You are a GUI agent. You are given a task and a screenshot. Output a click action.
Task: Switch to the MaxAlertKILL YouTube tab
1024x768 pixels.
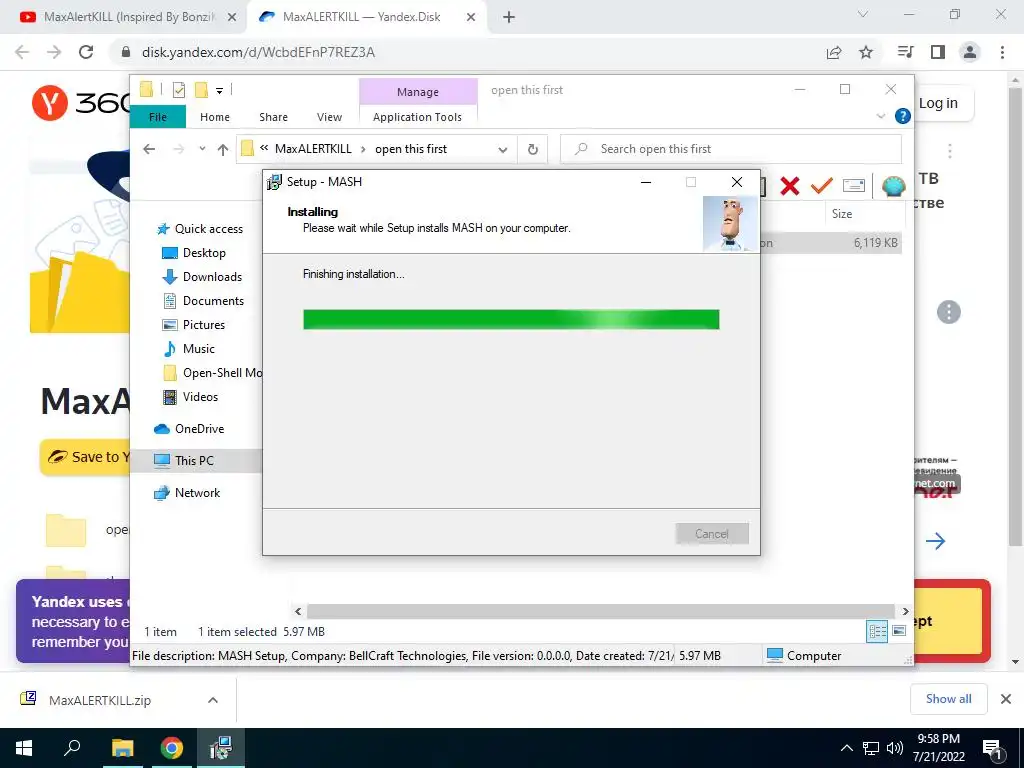click(129, 17)
